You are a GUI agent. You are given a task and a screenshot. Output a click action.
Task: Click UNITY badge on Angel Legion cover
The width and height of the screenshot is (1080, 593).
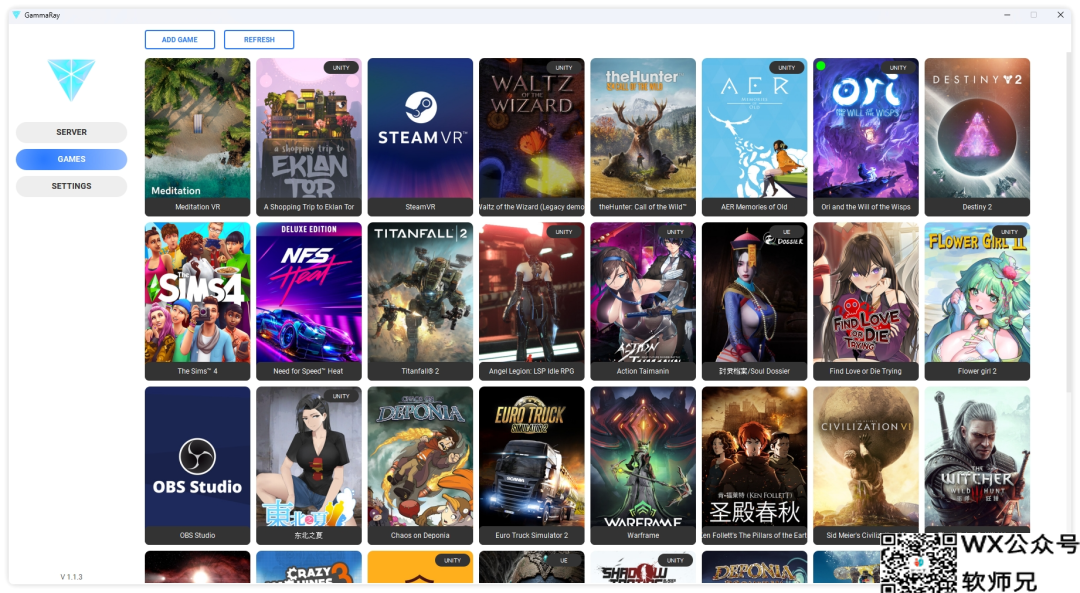click(x=564, y=232)
